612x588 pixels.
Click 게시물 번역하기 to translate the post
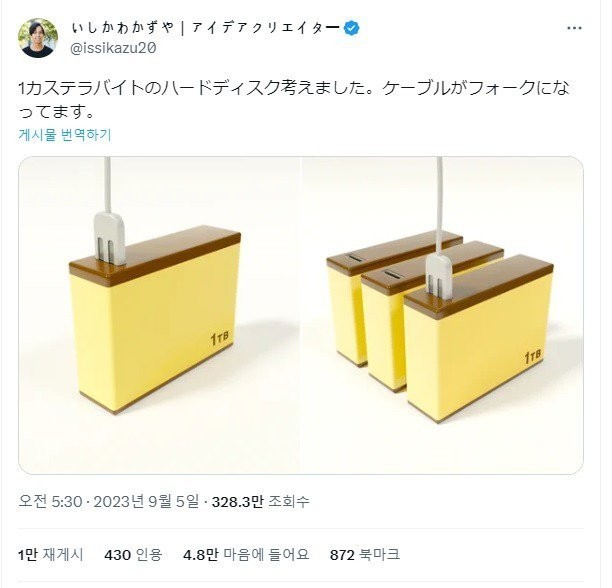coord(65,135)
